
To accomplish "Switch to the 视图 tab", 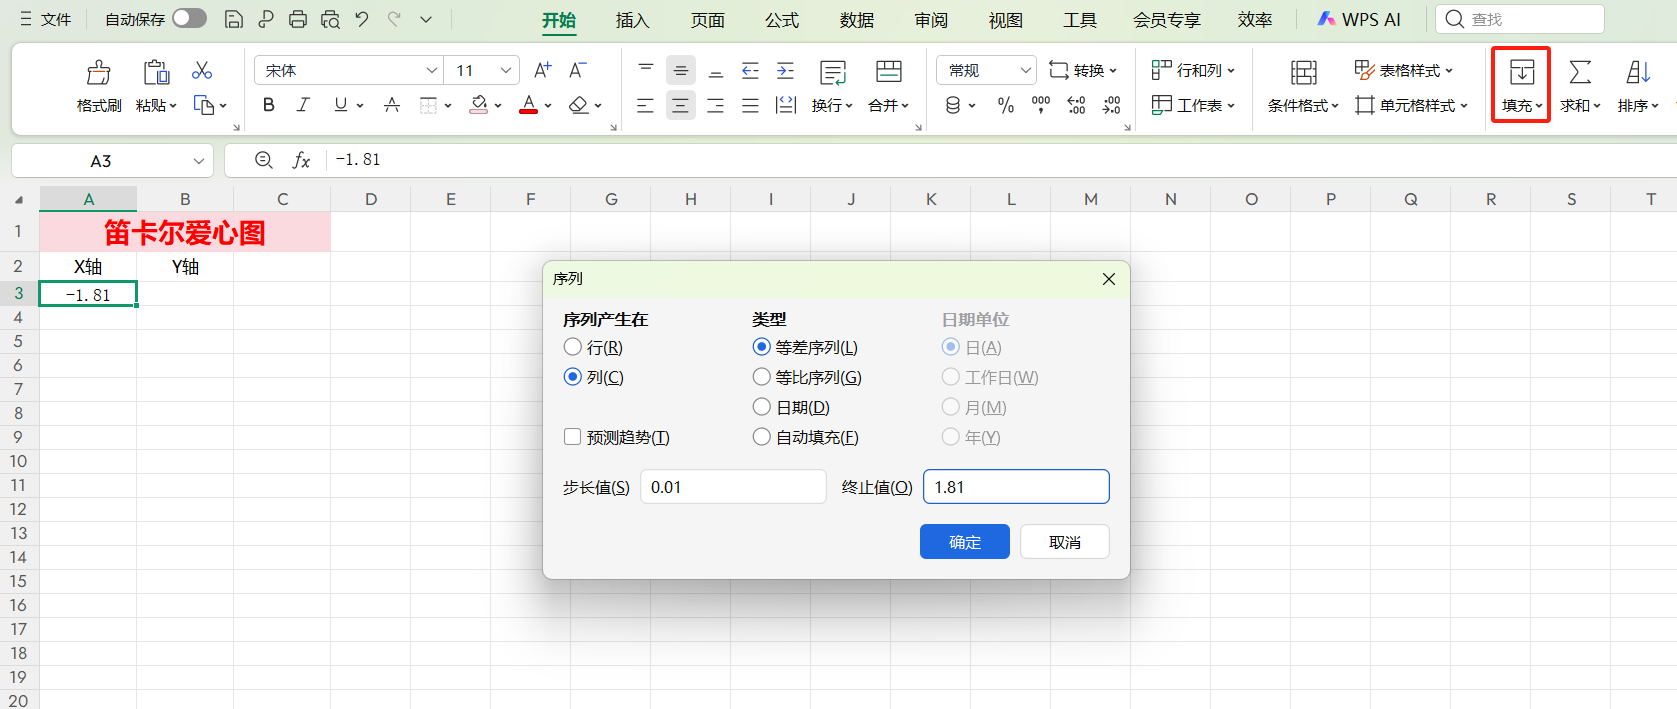I will point(1006,20).
